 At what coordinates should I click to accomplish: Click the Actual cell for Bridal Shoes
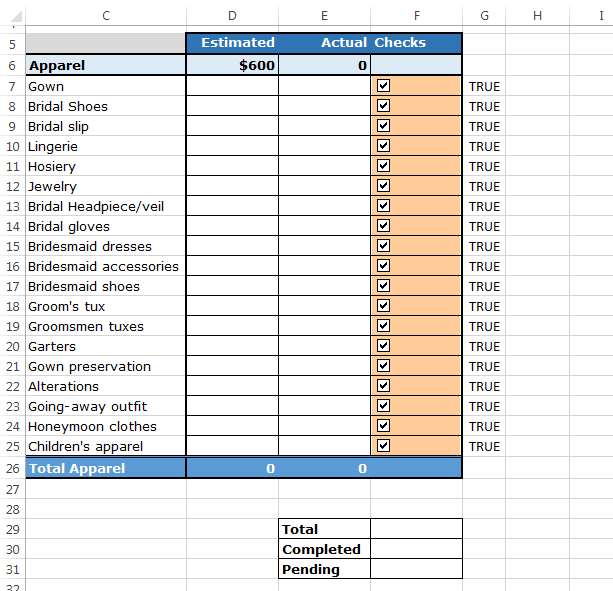pyautogui.click(x=324, y=106)
